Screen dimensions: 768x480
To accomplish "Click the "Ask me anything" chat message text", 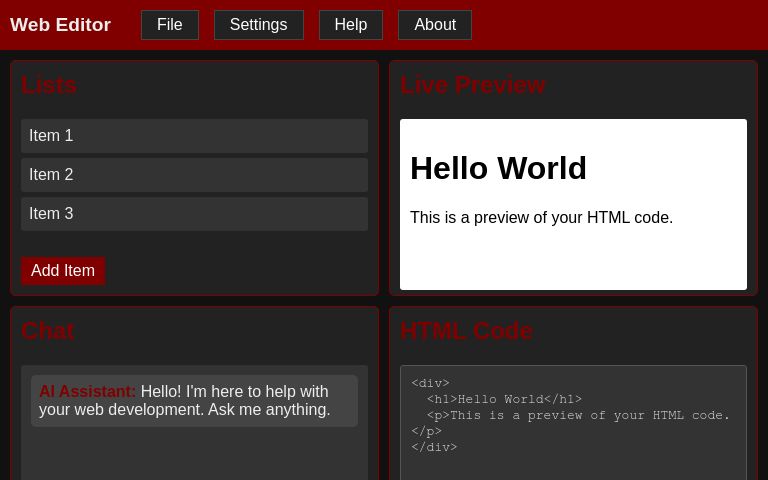I will [268, 410].
